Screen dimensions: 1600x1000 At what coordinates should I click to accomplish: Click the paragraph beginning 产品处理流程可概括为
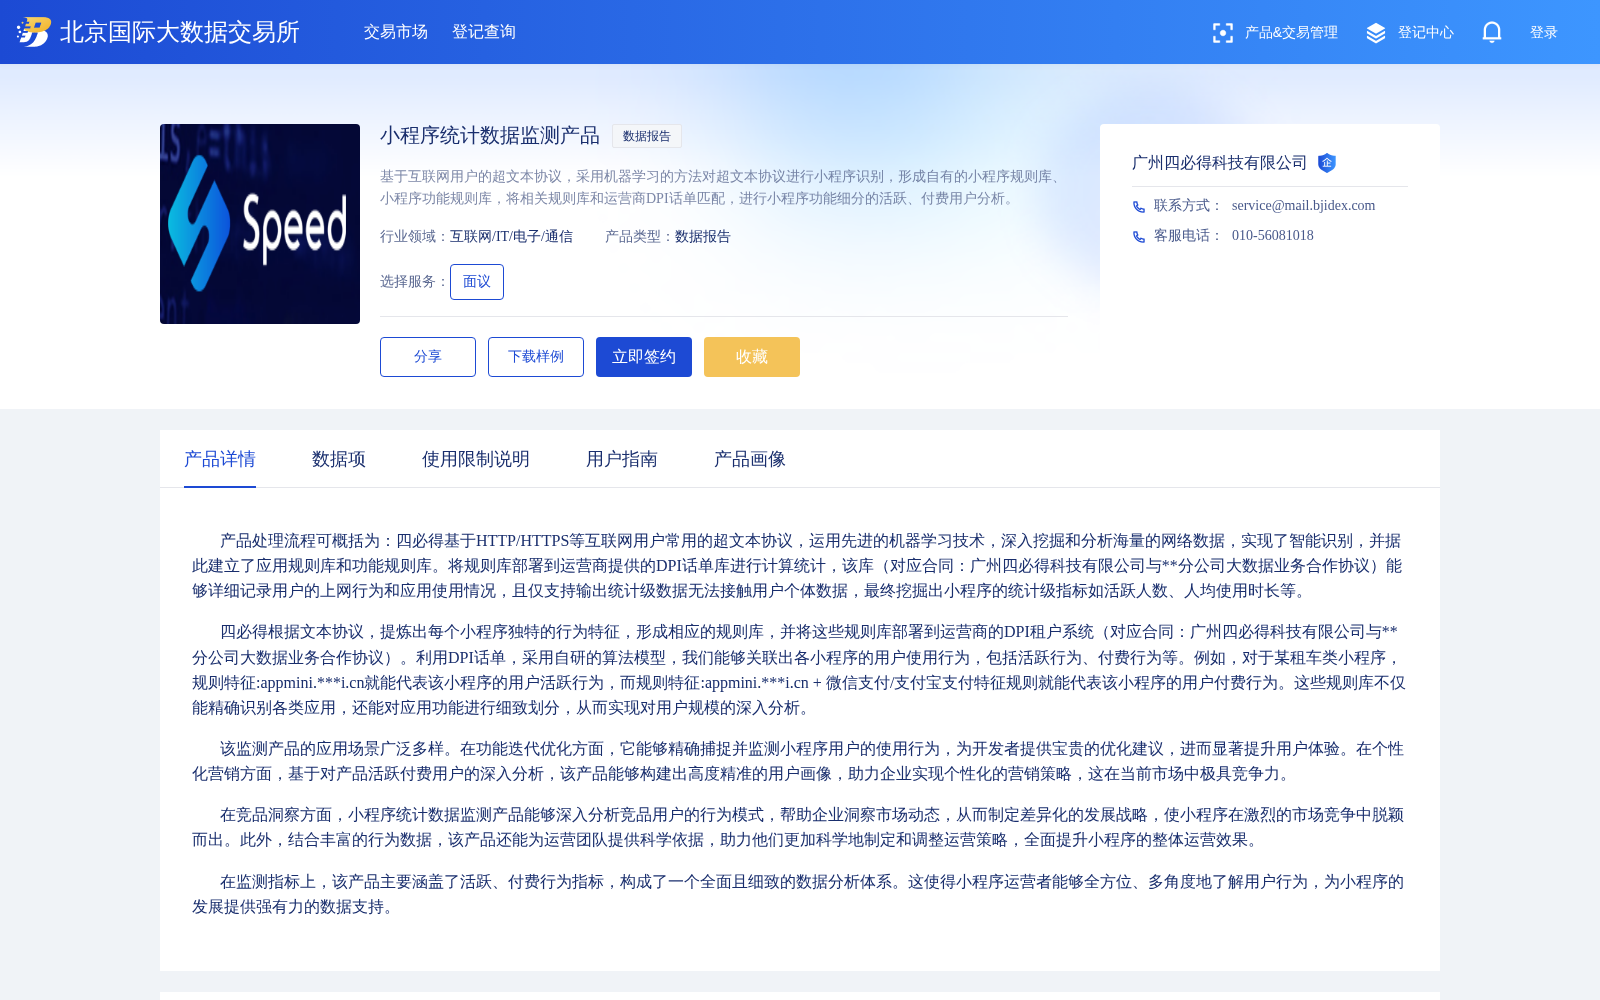(799, 566)
